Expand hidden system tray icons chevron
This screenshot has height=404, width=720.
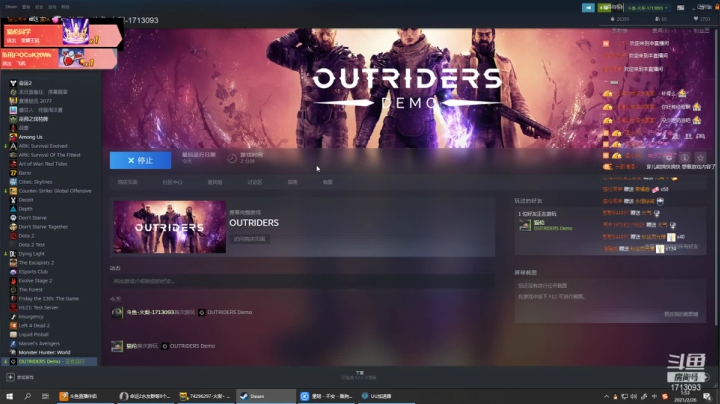(606, 396)
